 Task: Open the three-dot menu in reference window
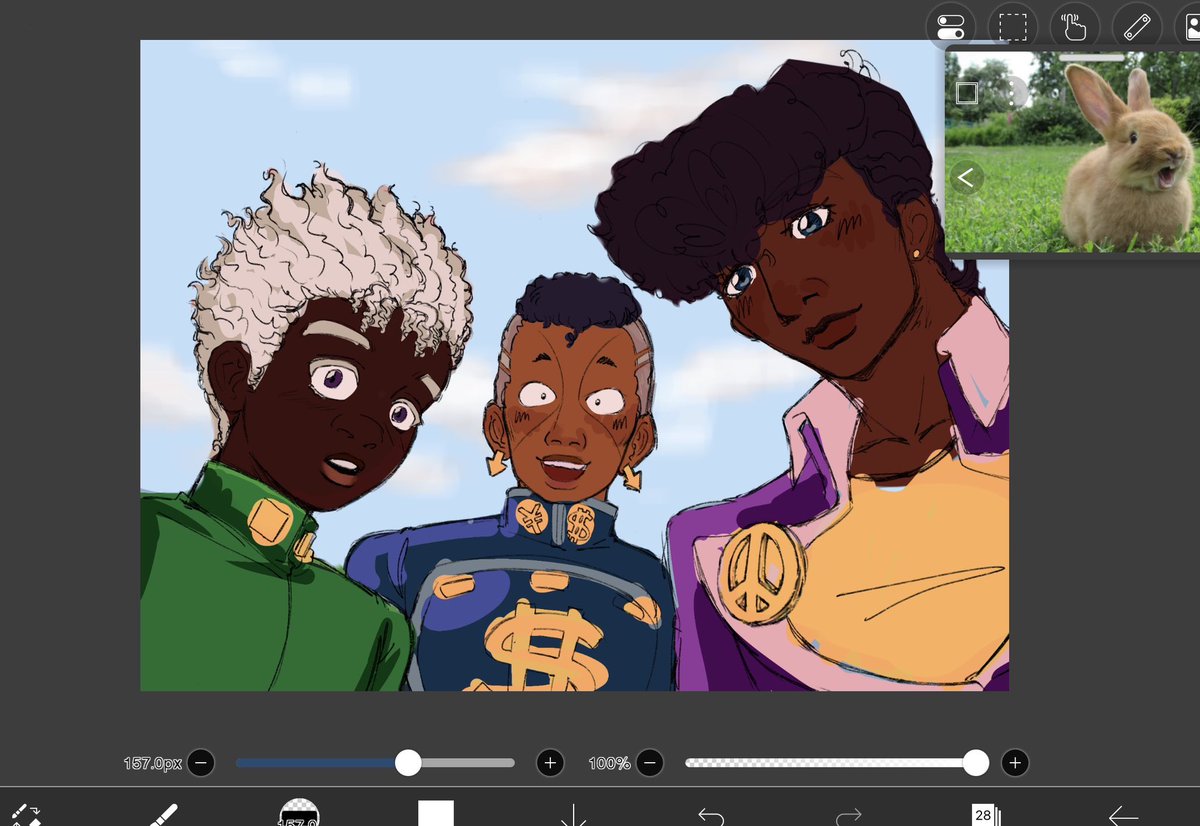coord(1013,93)
